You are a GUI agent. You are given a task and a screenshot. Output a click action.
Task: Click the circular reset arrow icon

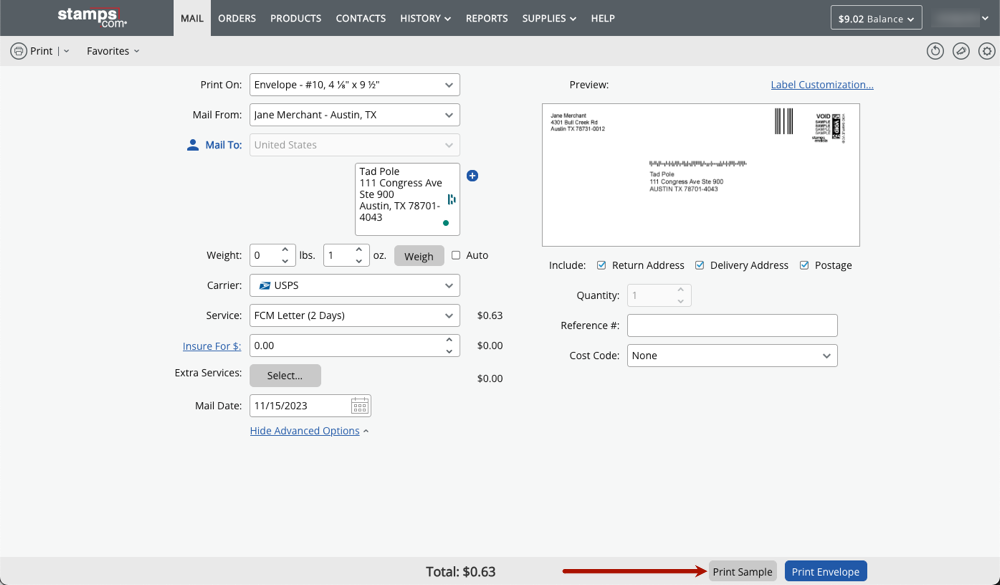[935, 51]
